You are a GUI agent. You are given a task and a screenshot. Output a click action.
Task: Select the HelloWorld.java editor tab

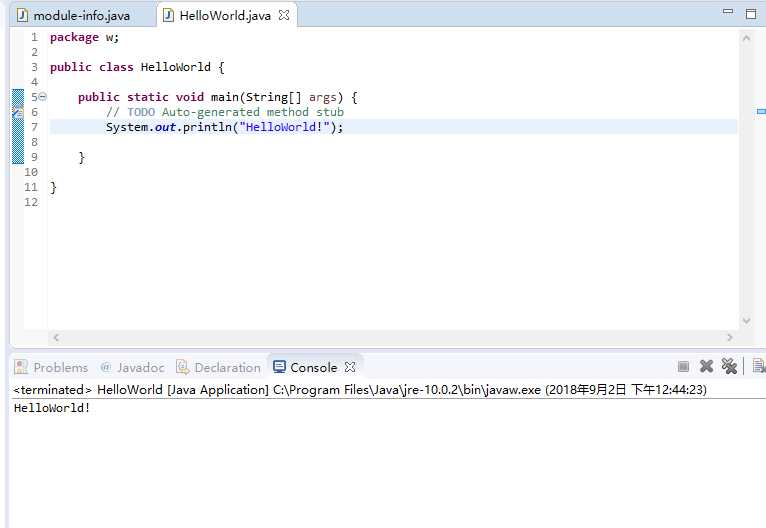(225, 16)
